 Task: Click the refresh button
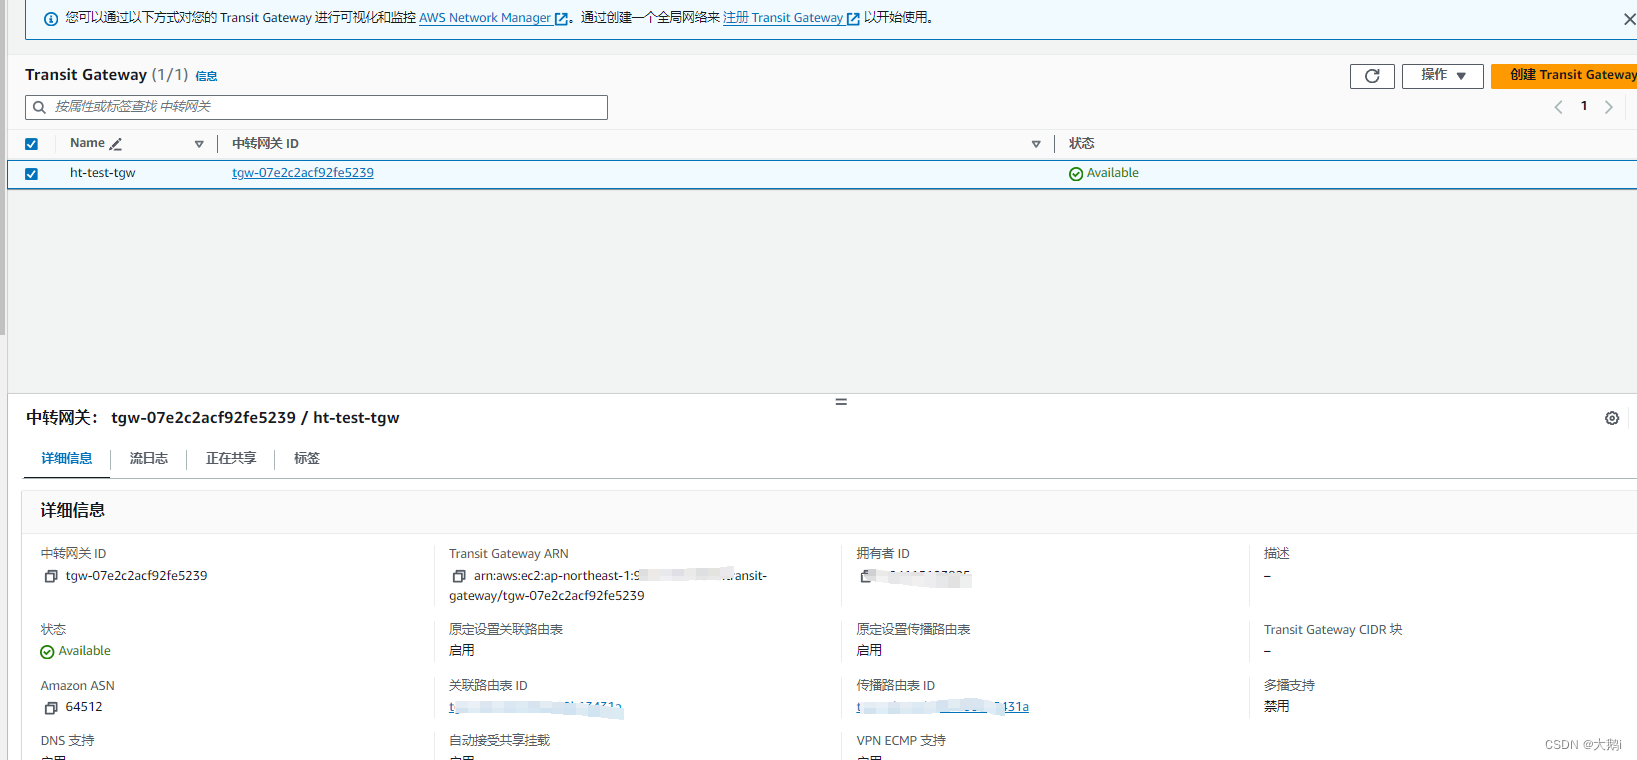click(x=1372, y=76)
